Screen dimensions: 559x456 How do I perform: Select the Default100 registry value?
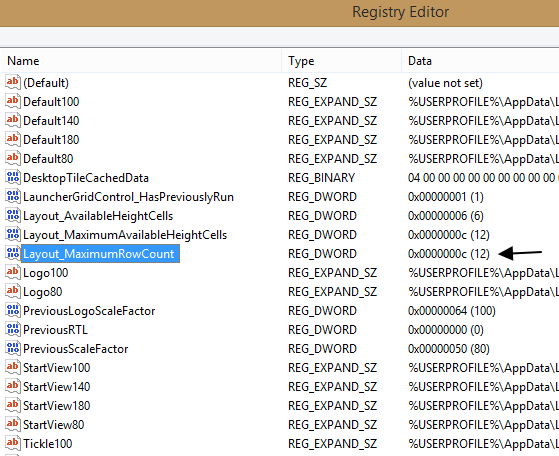(51, 102)
